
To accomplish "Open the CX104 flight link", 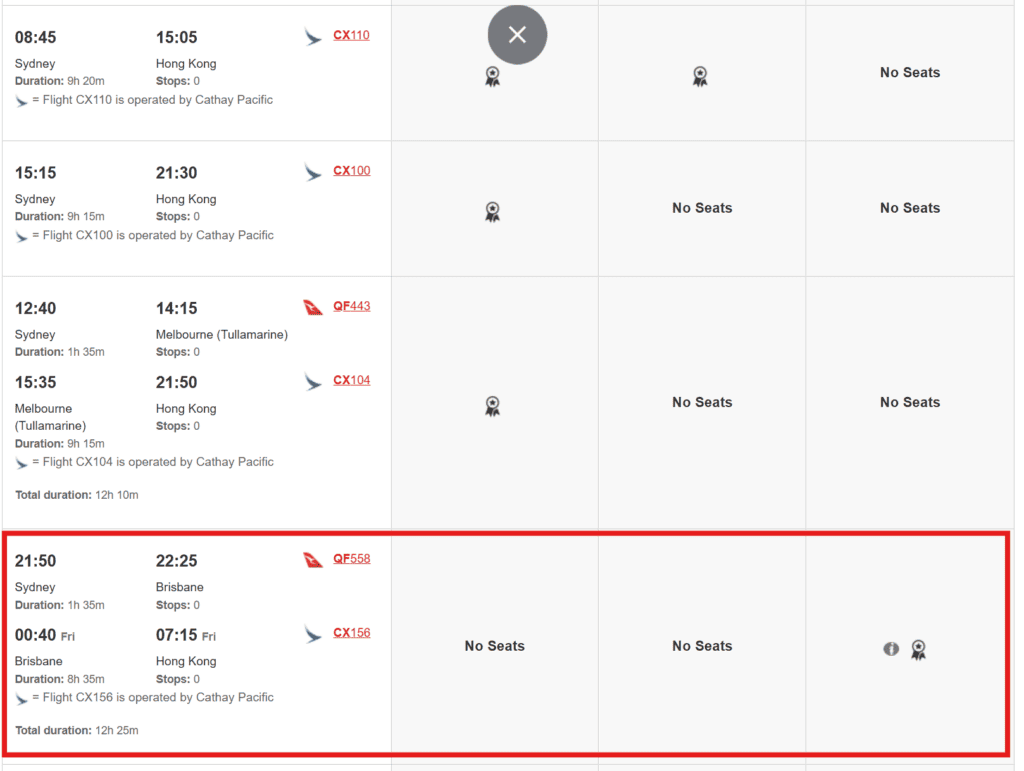I will click(351, 381).
